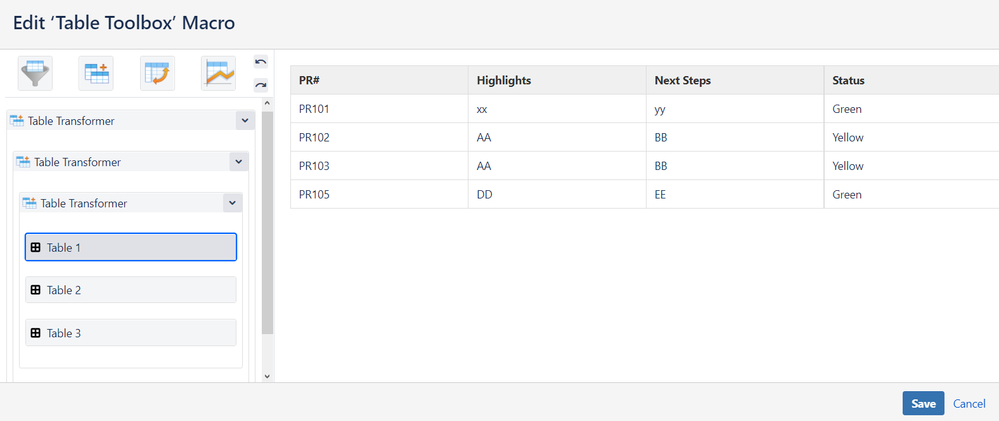Open the second-level Table Transformer dropdown arrow
Image resolution: width=999 pixels, height=421 pixels.
click(238, 161)
